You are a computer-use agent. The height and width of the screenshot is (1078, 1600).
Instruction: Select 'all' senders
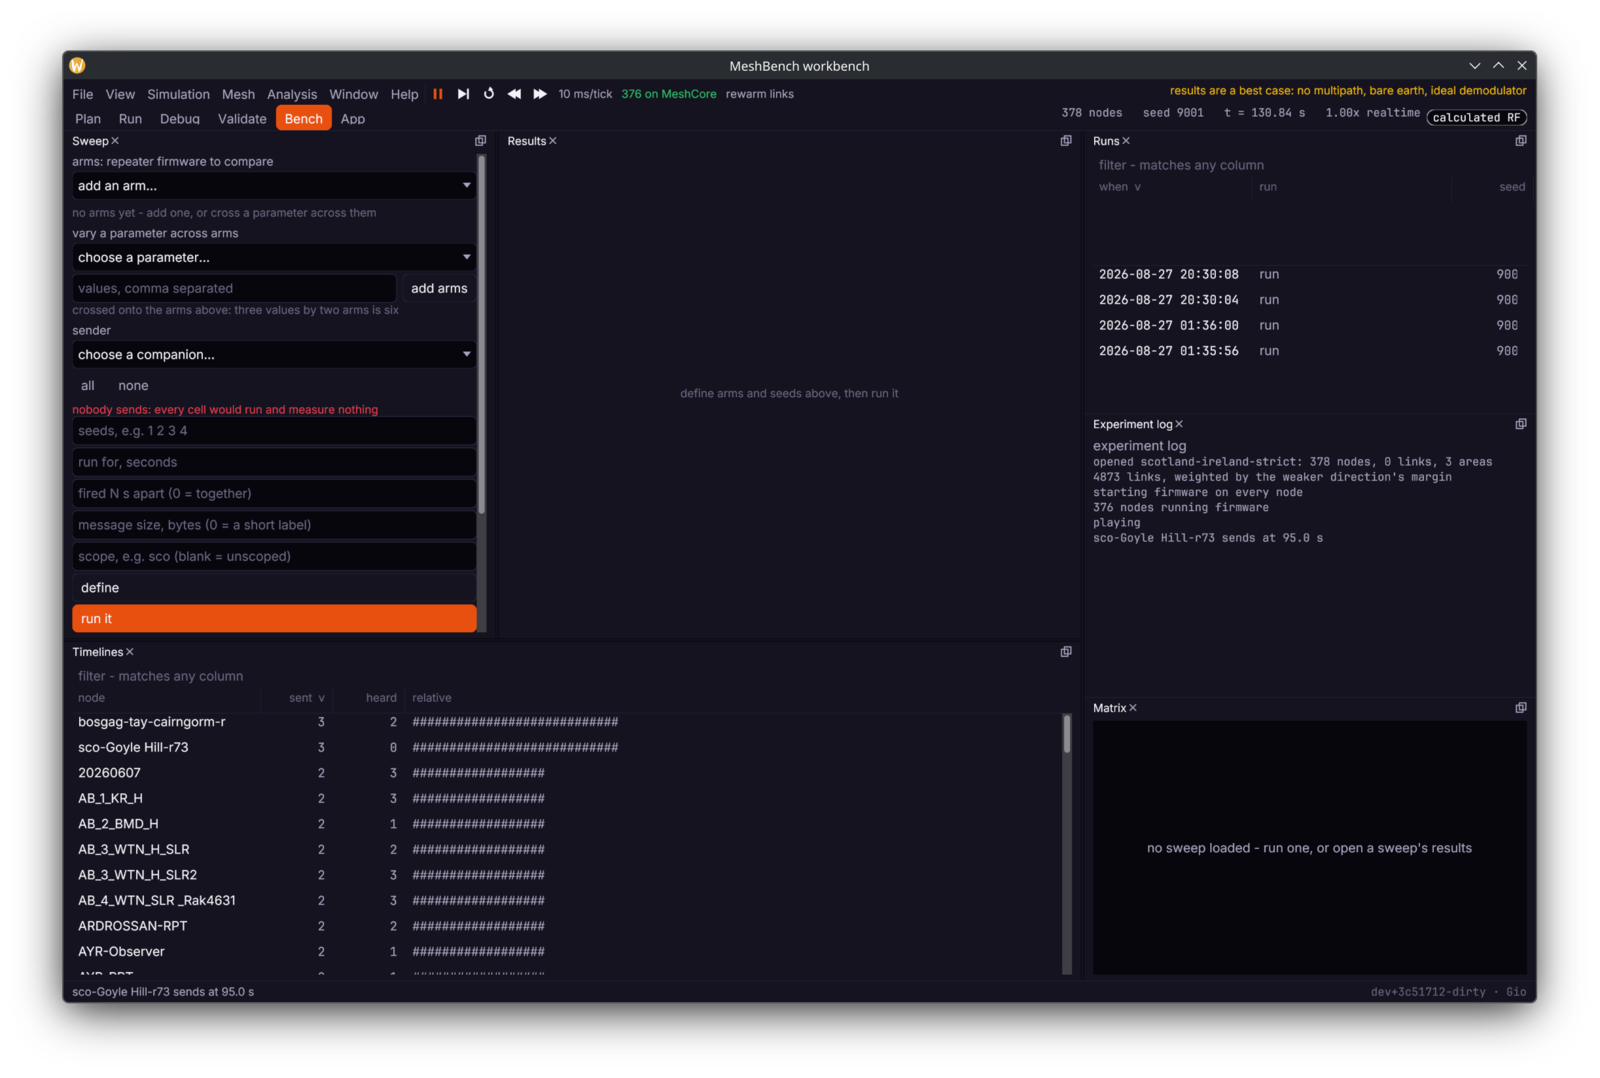click(x=88, y=386)
